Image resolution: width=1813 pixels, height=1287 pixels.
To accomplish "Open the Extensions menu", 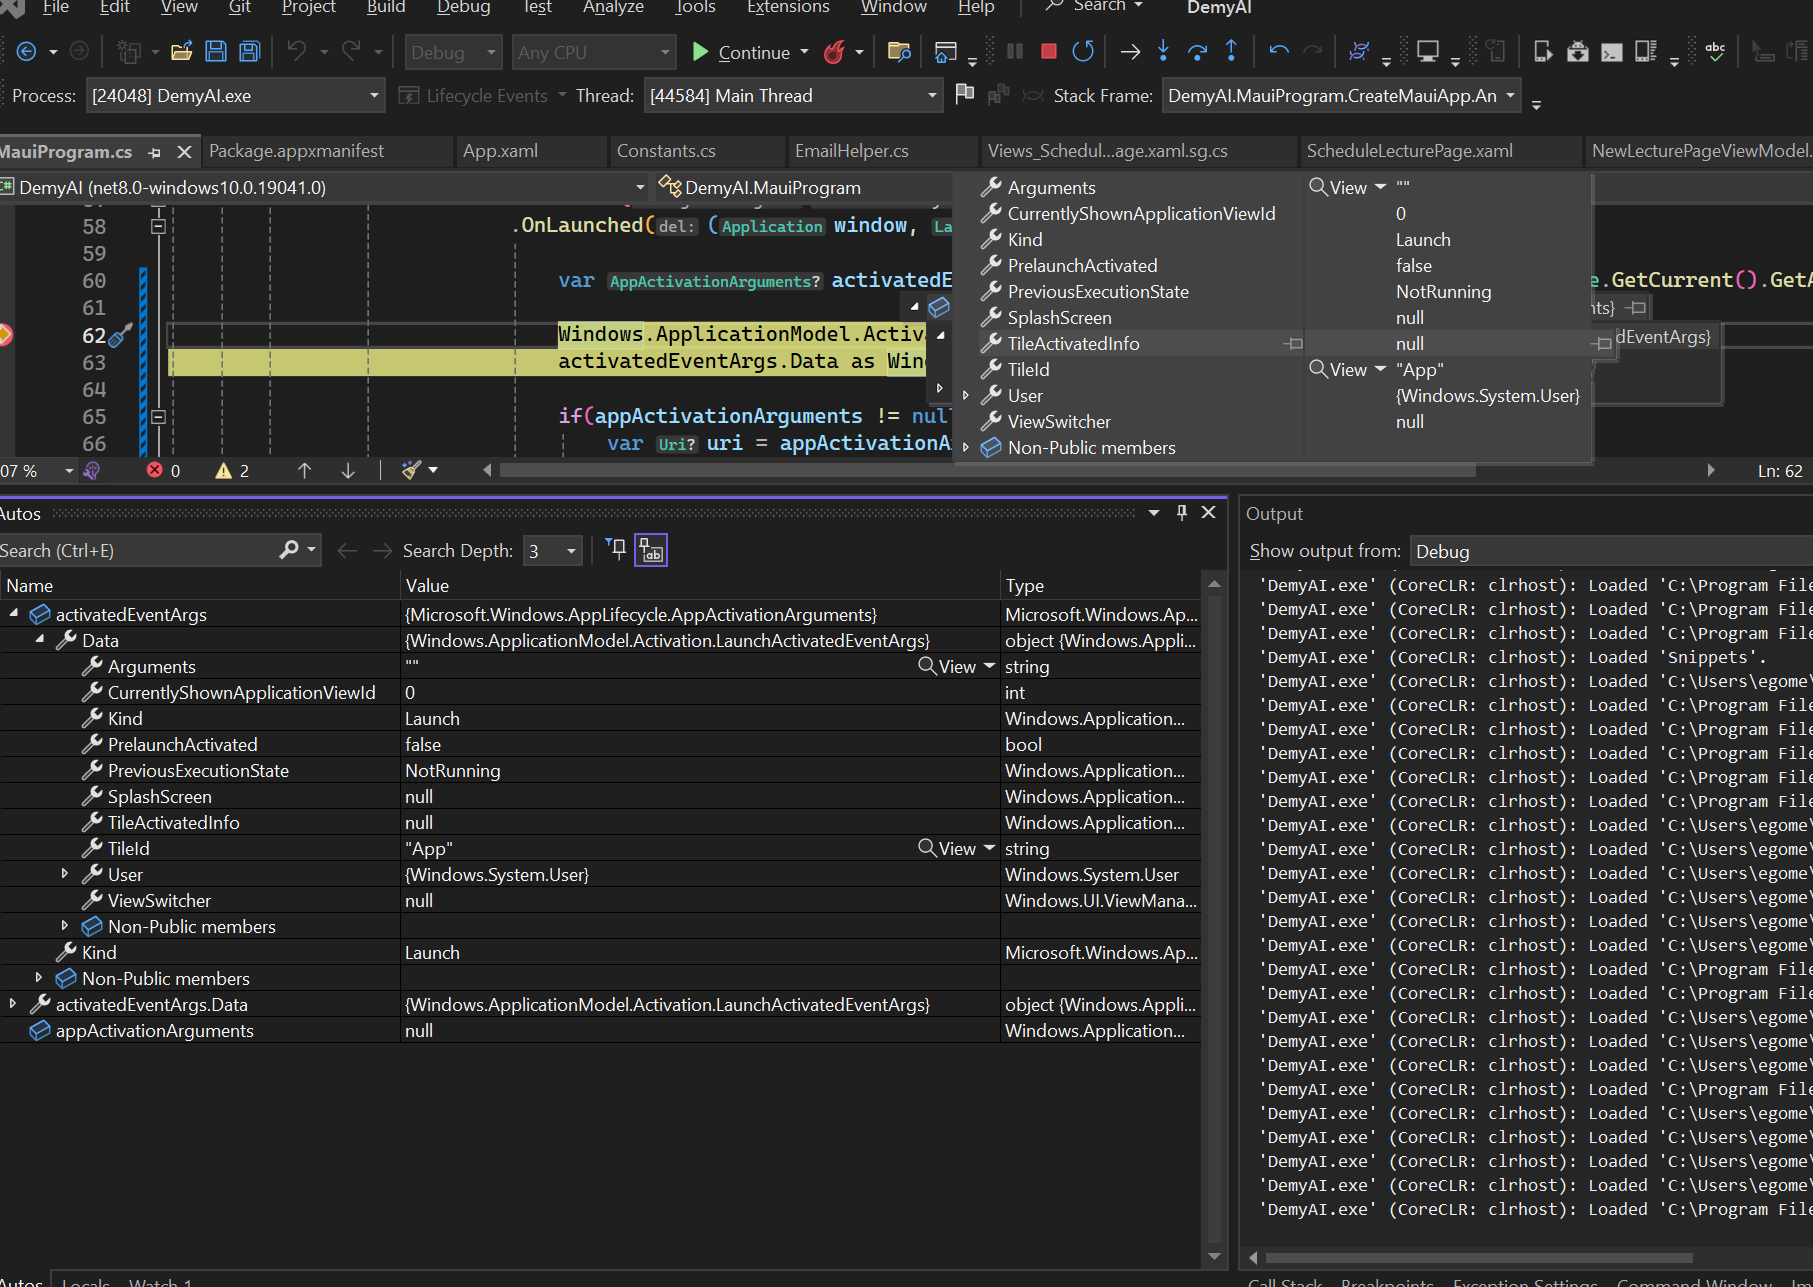I will point(788,8).
